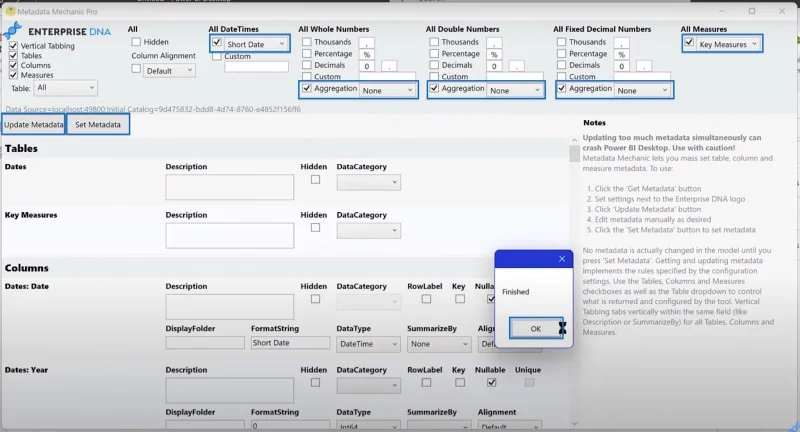This screenshot has width=800, height=432.
Task: Enable the Custom checkbox under All DateTimes
Action: (x=217, y=56)
